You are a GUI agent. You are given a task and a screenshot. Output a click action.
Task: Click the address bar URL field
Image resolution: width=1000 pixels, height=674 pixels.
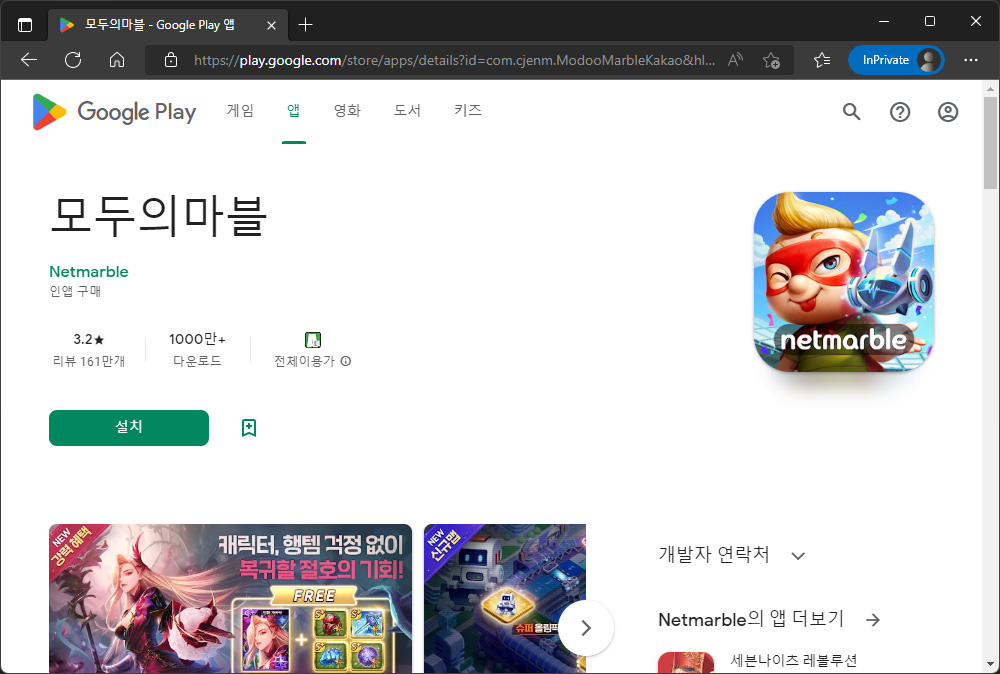click(454, 60)
